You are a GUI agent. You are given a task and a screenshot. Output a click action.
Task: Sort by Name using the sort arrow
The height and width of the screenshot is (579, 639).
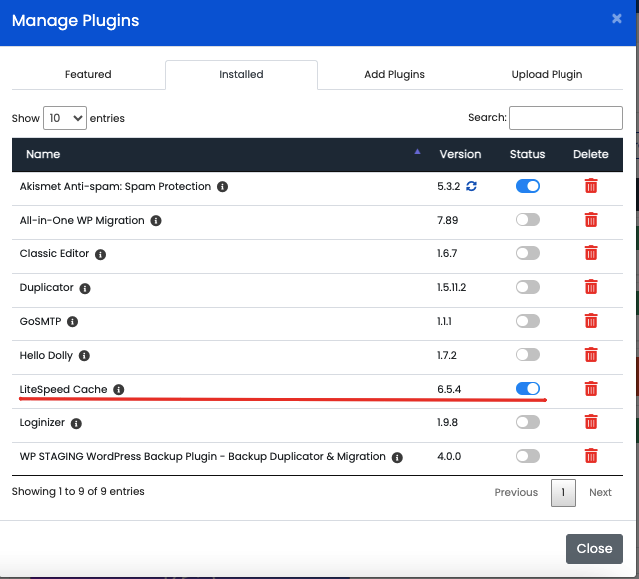point(417,152)
